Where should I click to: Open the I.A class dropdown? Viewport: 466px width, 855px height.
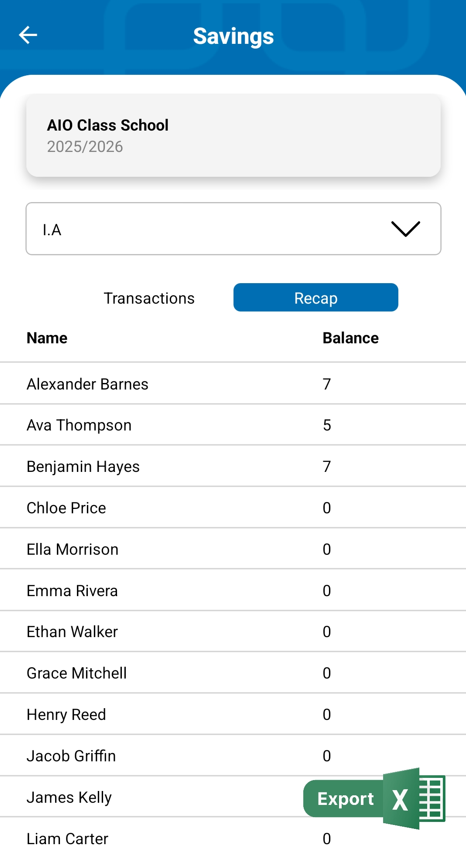tap(233, 229)
